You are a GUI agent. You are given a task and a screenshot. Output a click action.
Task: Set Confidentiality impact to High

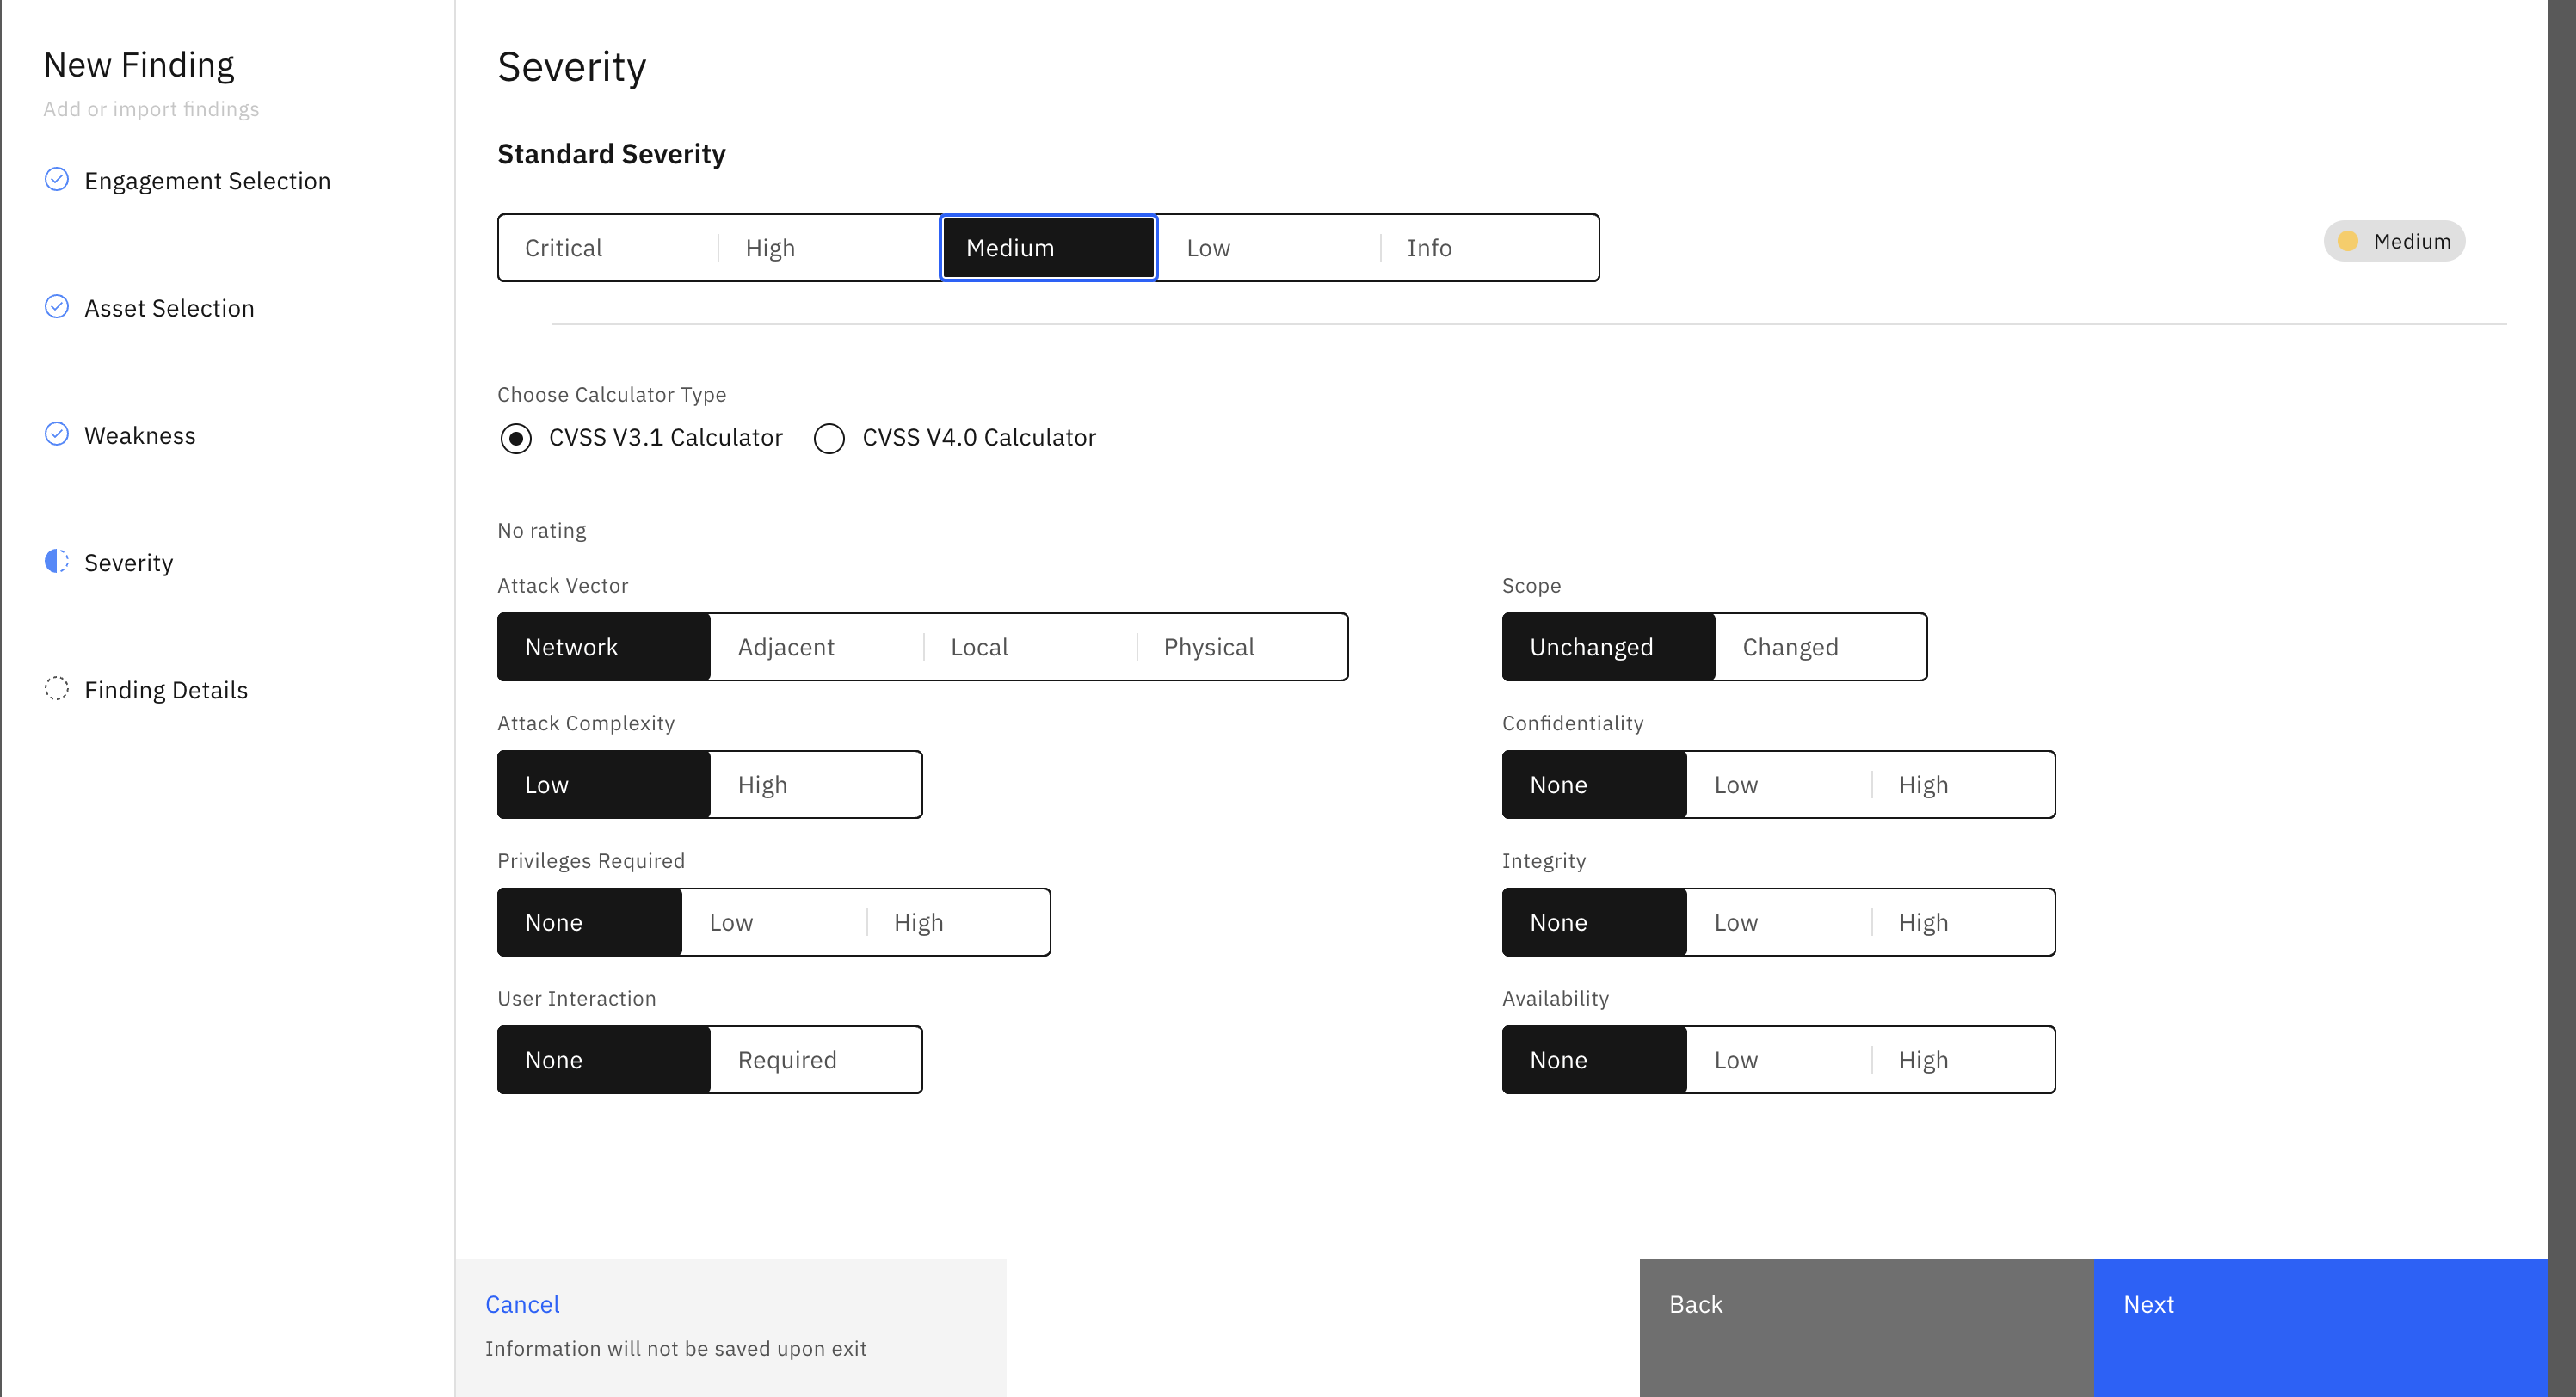pyautogui.click(x=1962, y=785)
